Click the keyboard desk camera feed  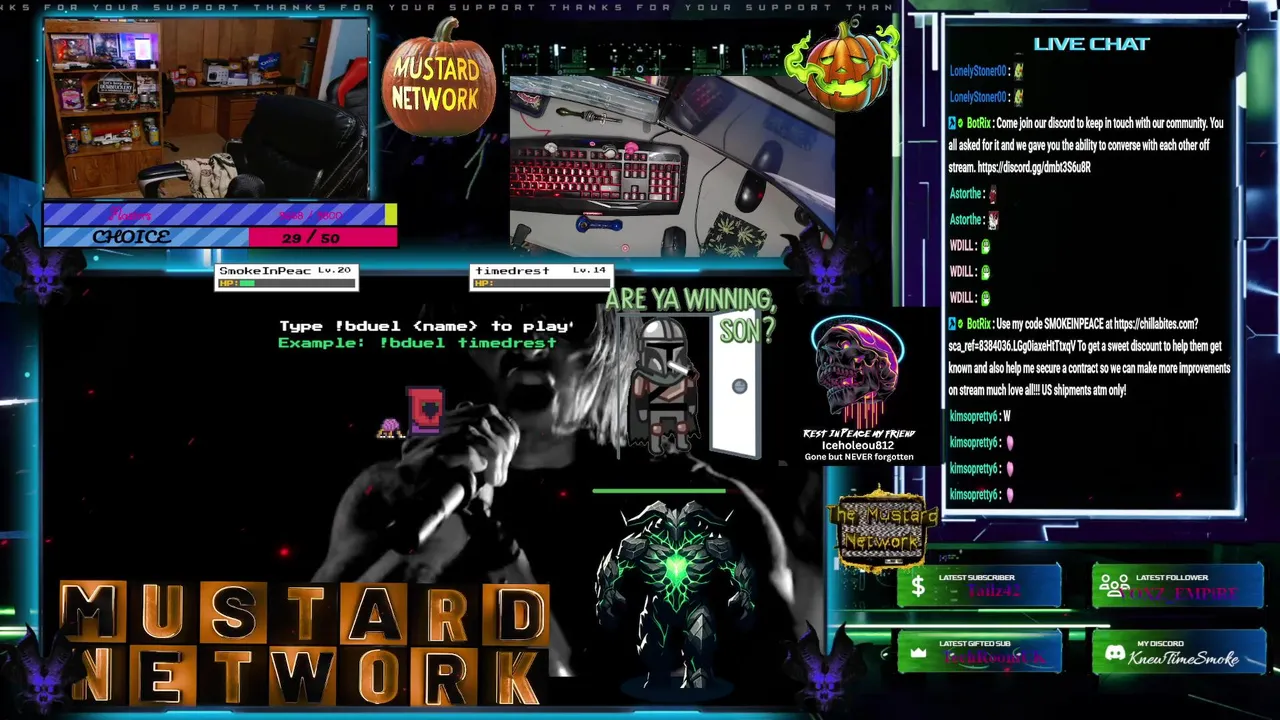(x=672, y=165)
